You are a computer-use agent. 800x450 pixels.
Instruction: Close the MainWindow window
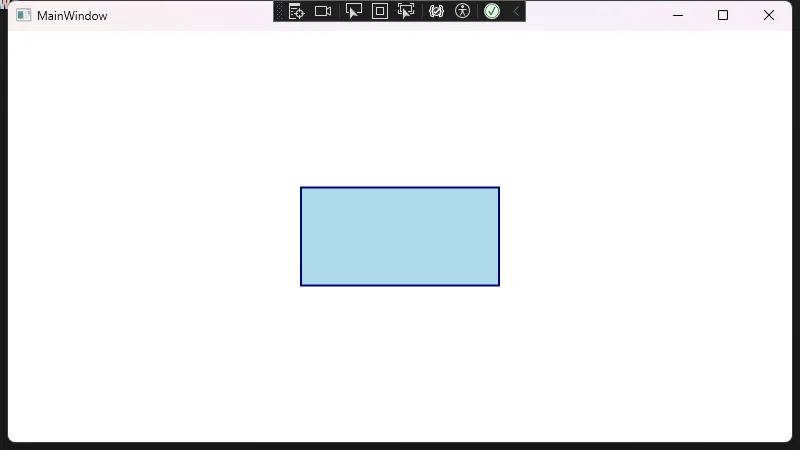pyautogui.click(x=768, y=15)
